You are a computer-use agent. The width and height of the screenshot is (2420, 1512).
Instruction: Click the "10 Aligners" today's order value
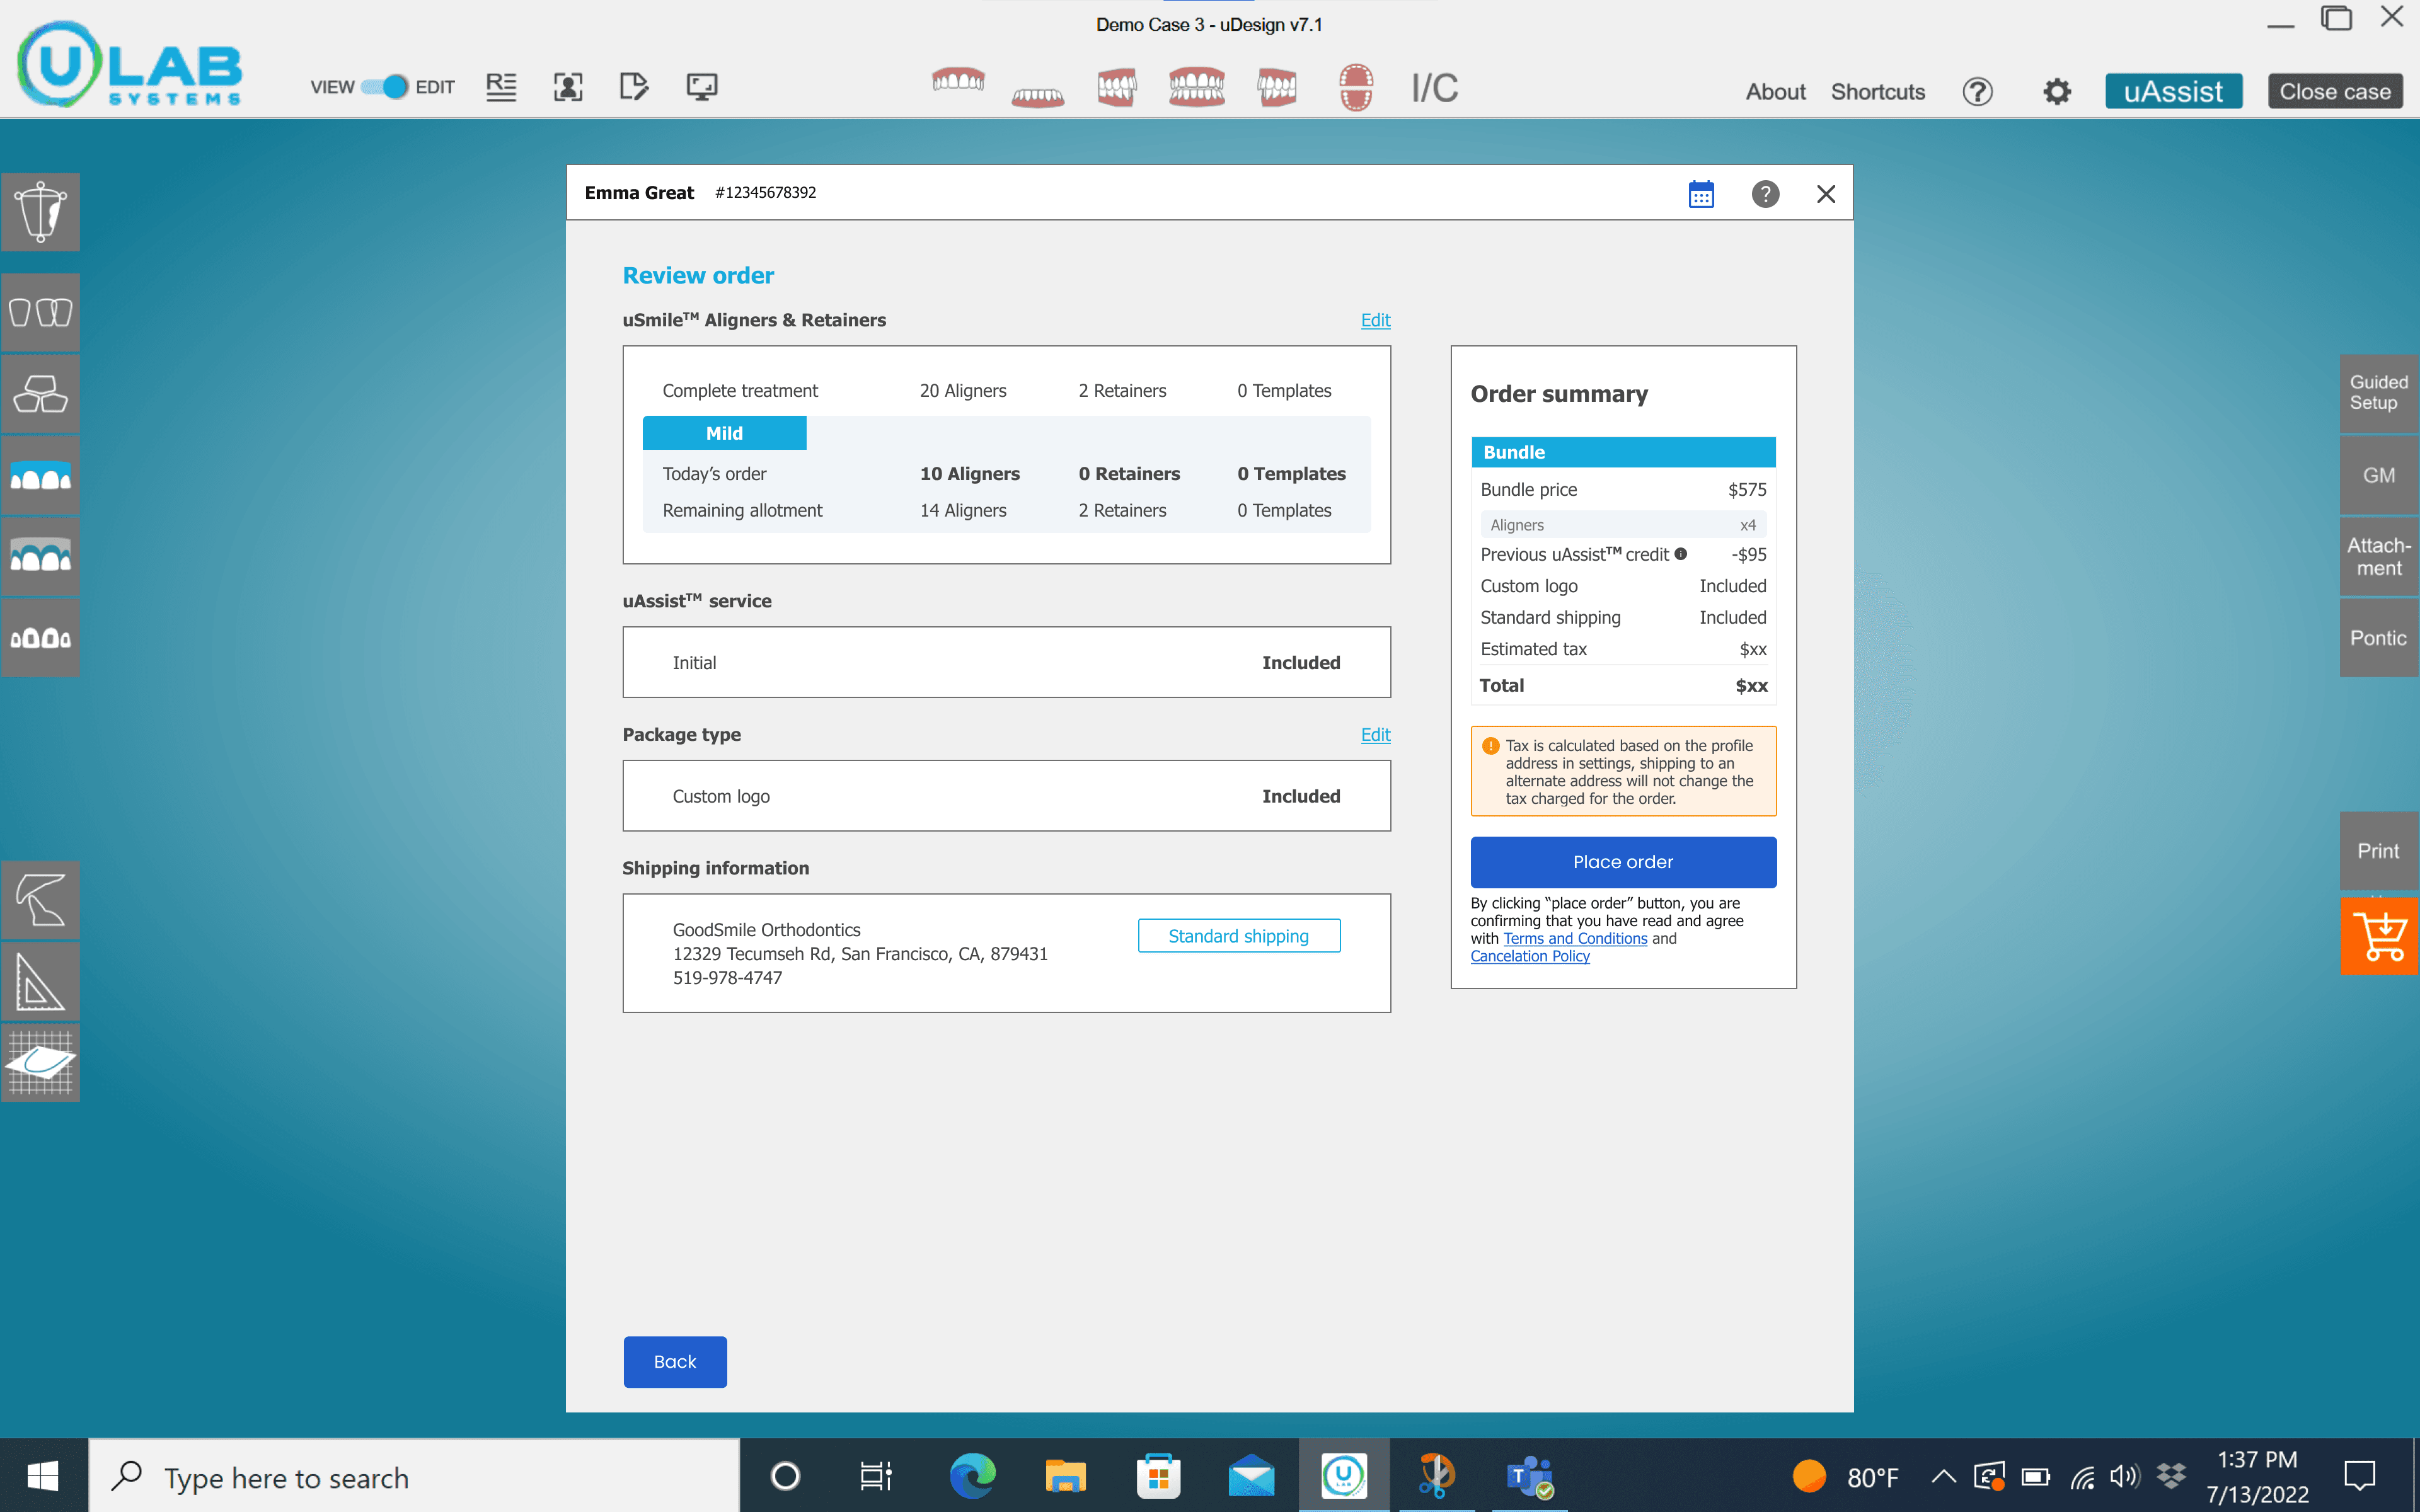(x=970, y=474)
